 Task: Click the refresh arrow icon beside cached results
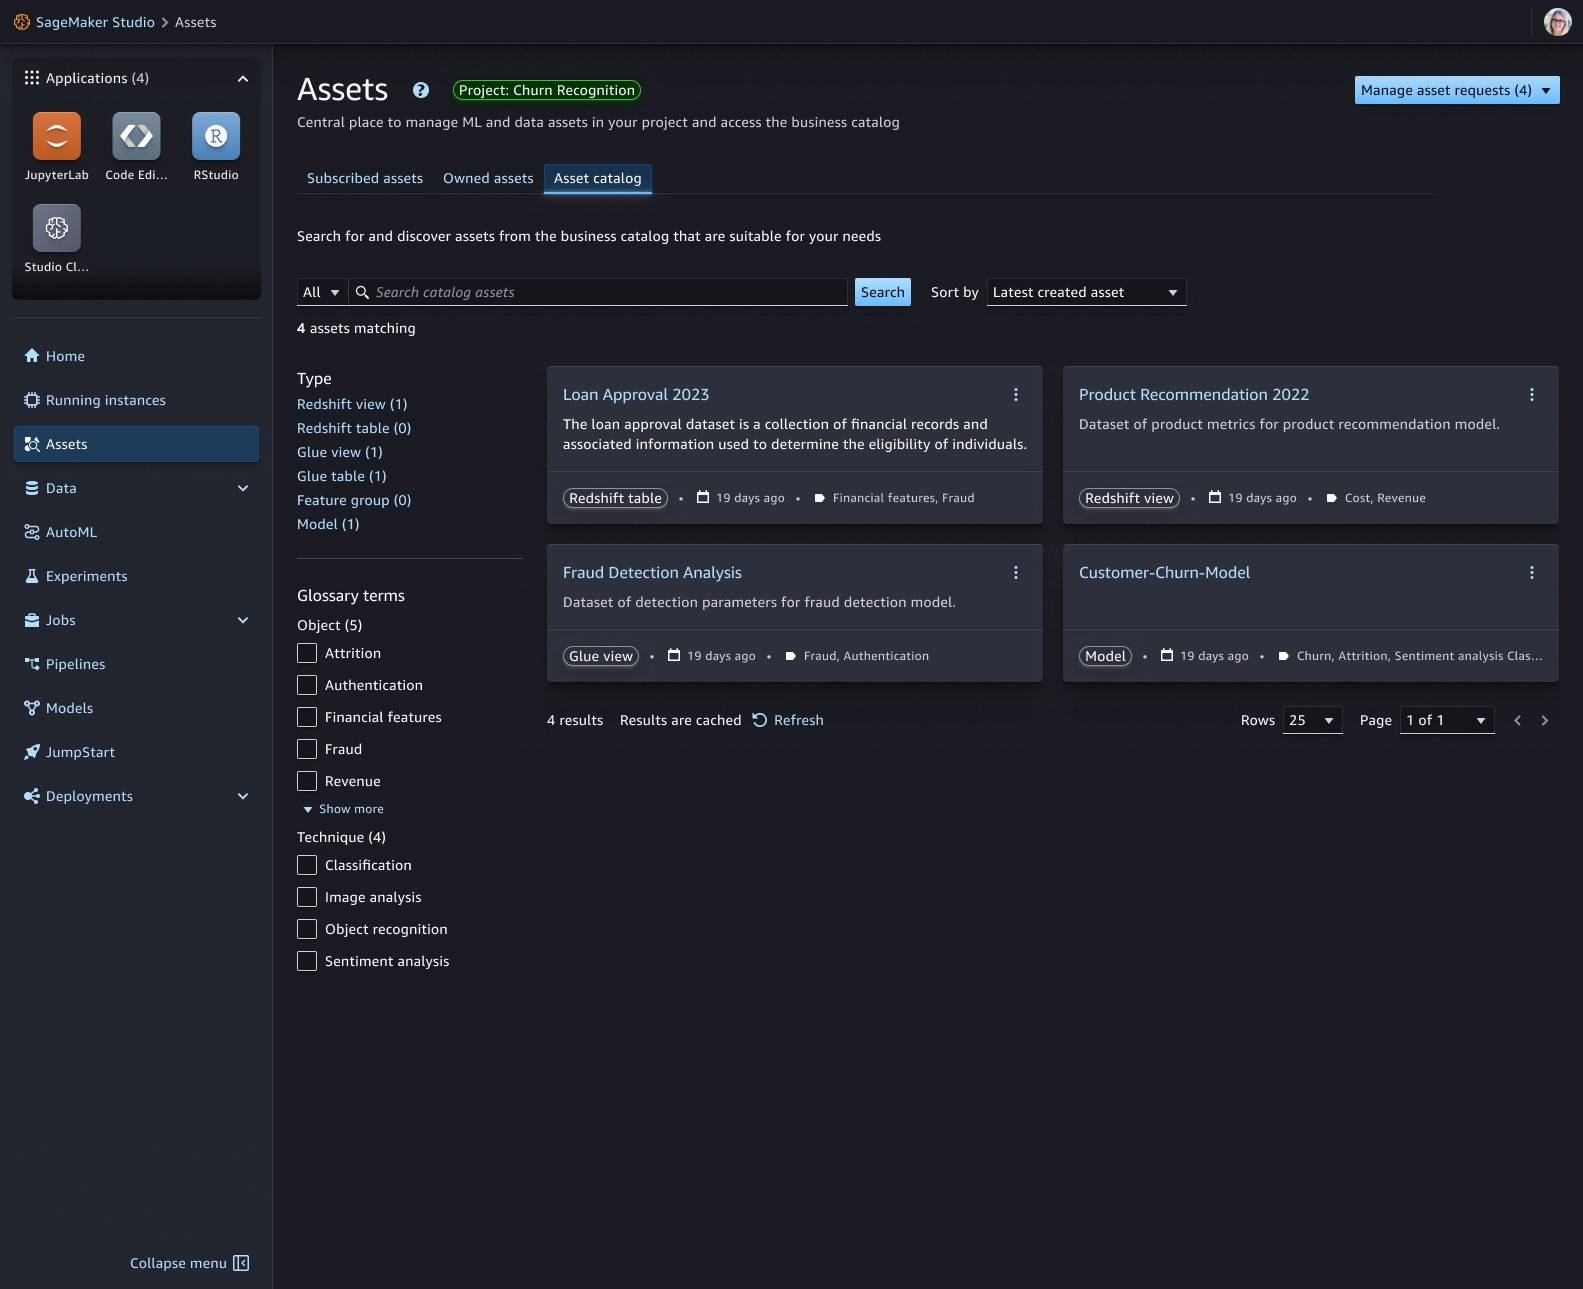760,720
